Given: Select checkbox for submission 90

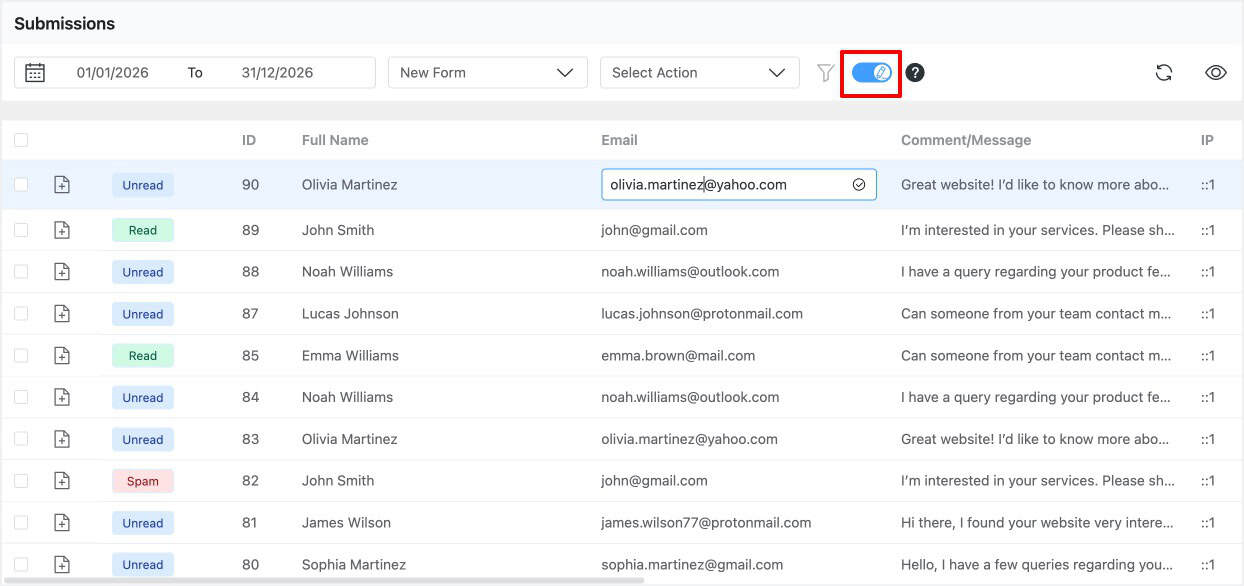Looking at the screenshot, I should click(21, 185).
